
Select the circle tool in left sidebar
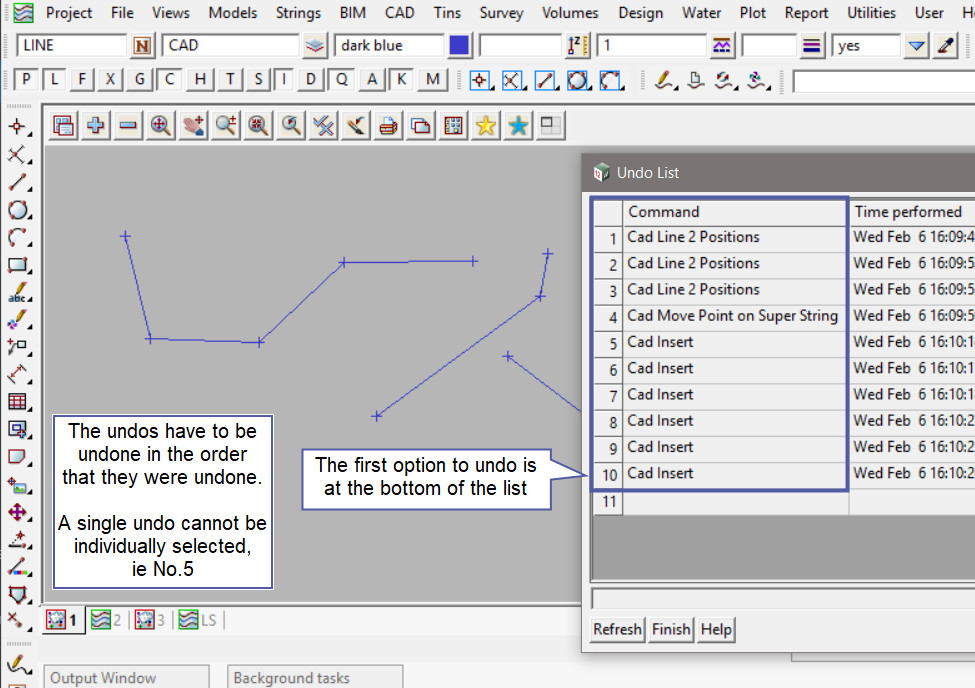[x=18, y=210]
